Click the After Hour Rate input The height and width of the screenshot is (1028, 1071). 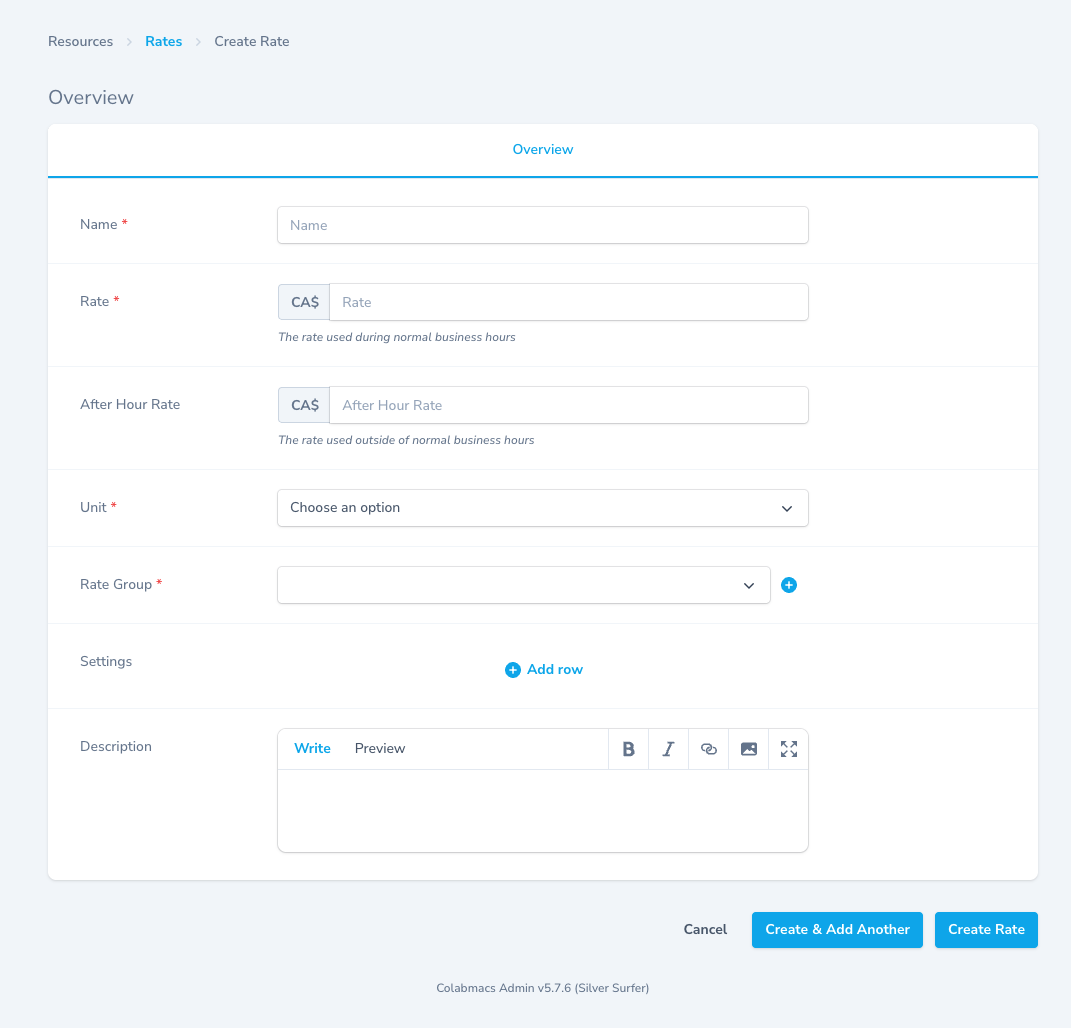click(569, 405)
